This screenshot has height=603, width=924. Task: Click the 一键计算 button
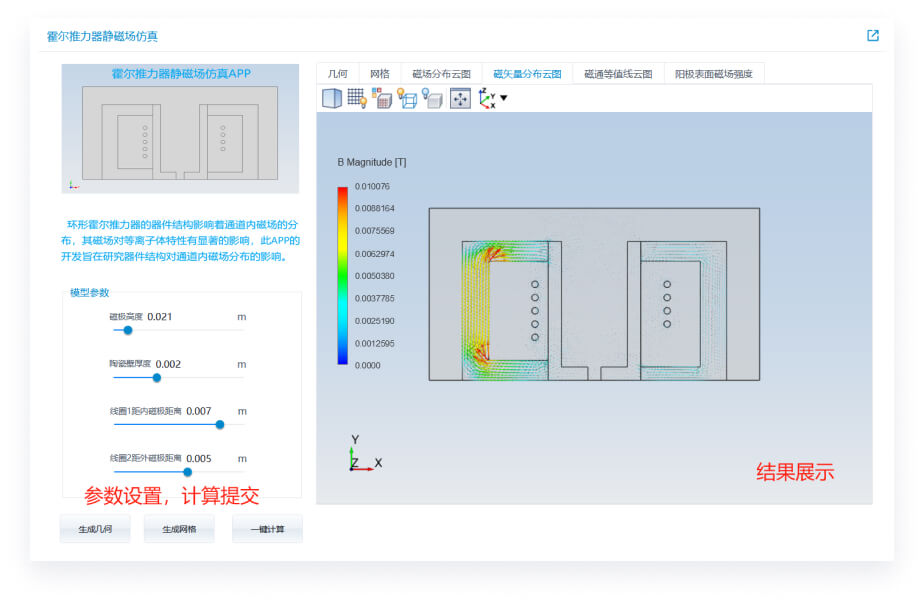(267, 530)
